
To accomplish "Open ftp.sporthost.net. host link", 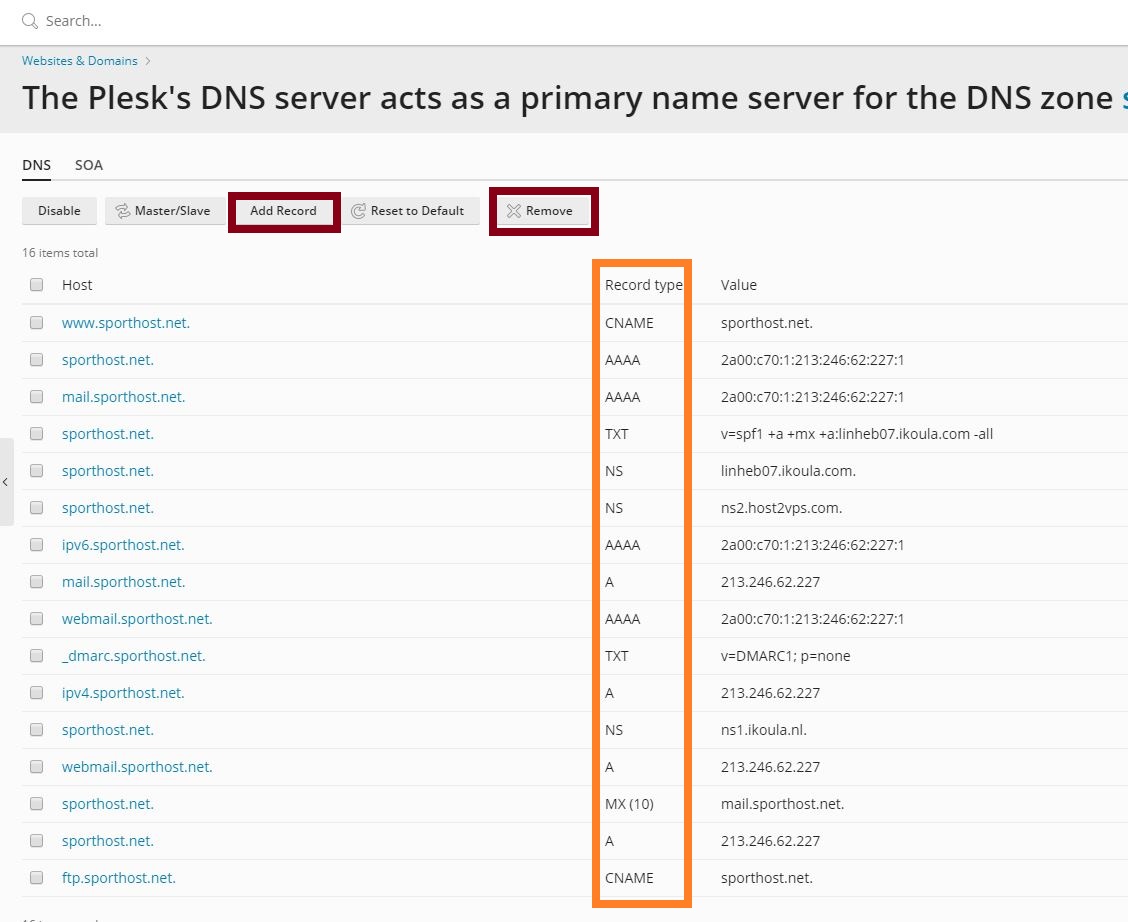I will coord(119,878).
